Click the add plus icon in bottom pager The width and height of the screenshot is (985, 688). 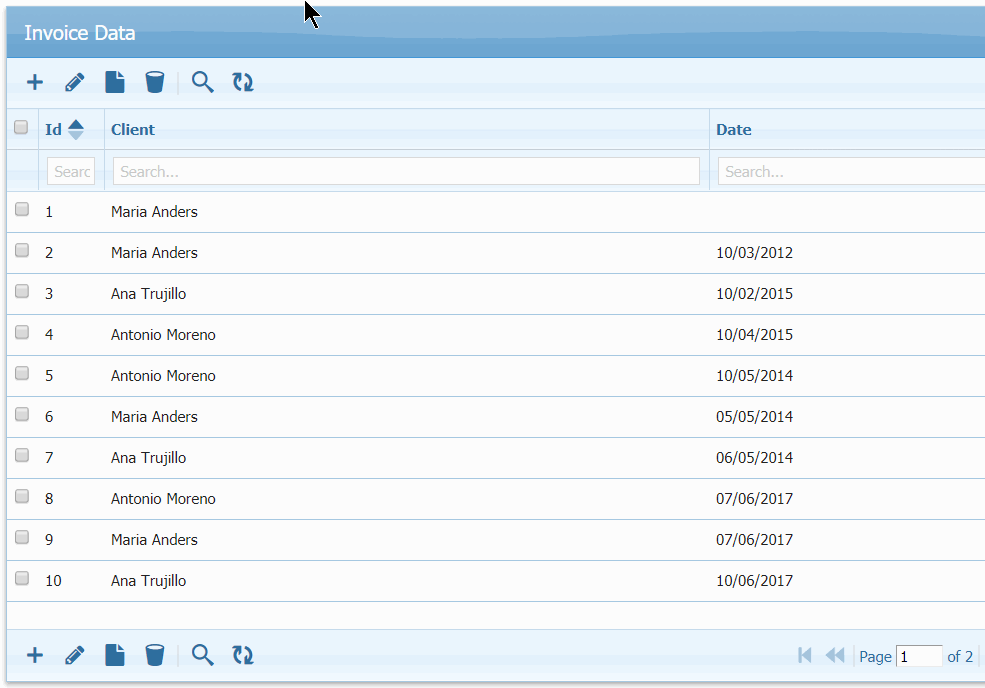tap(35, 655)
